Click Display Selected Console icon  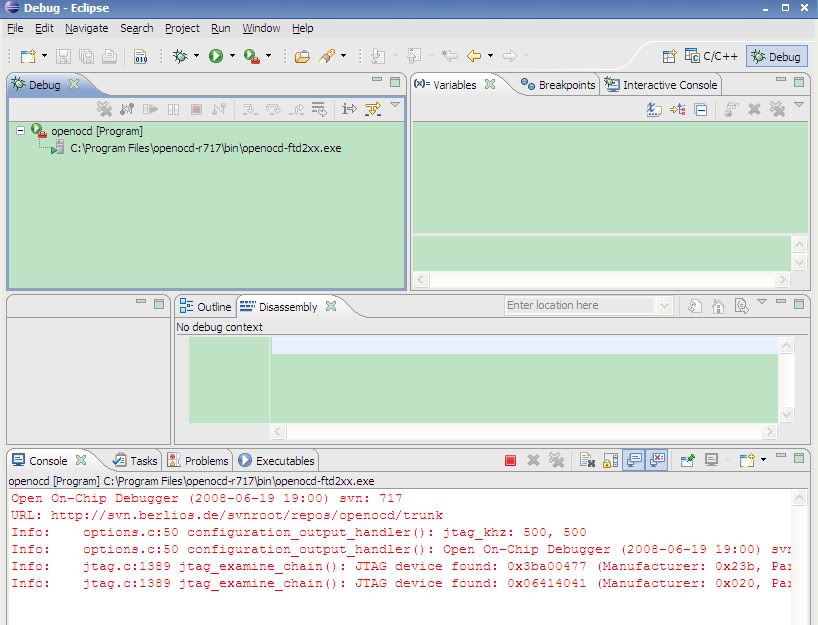pyautogui.click(x=712, y=460)
